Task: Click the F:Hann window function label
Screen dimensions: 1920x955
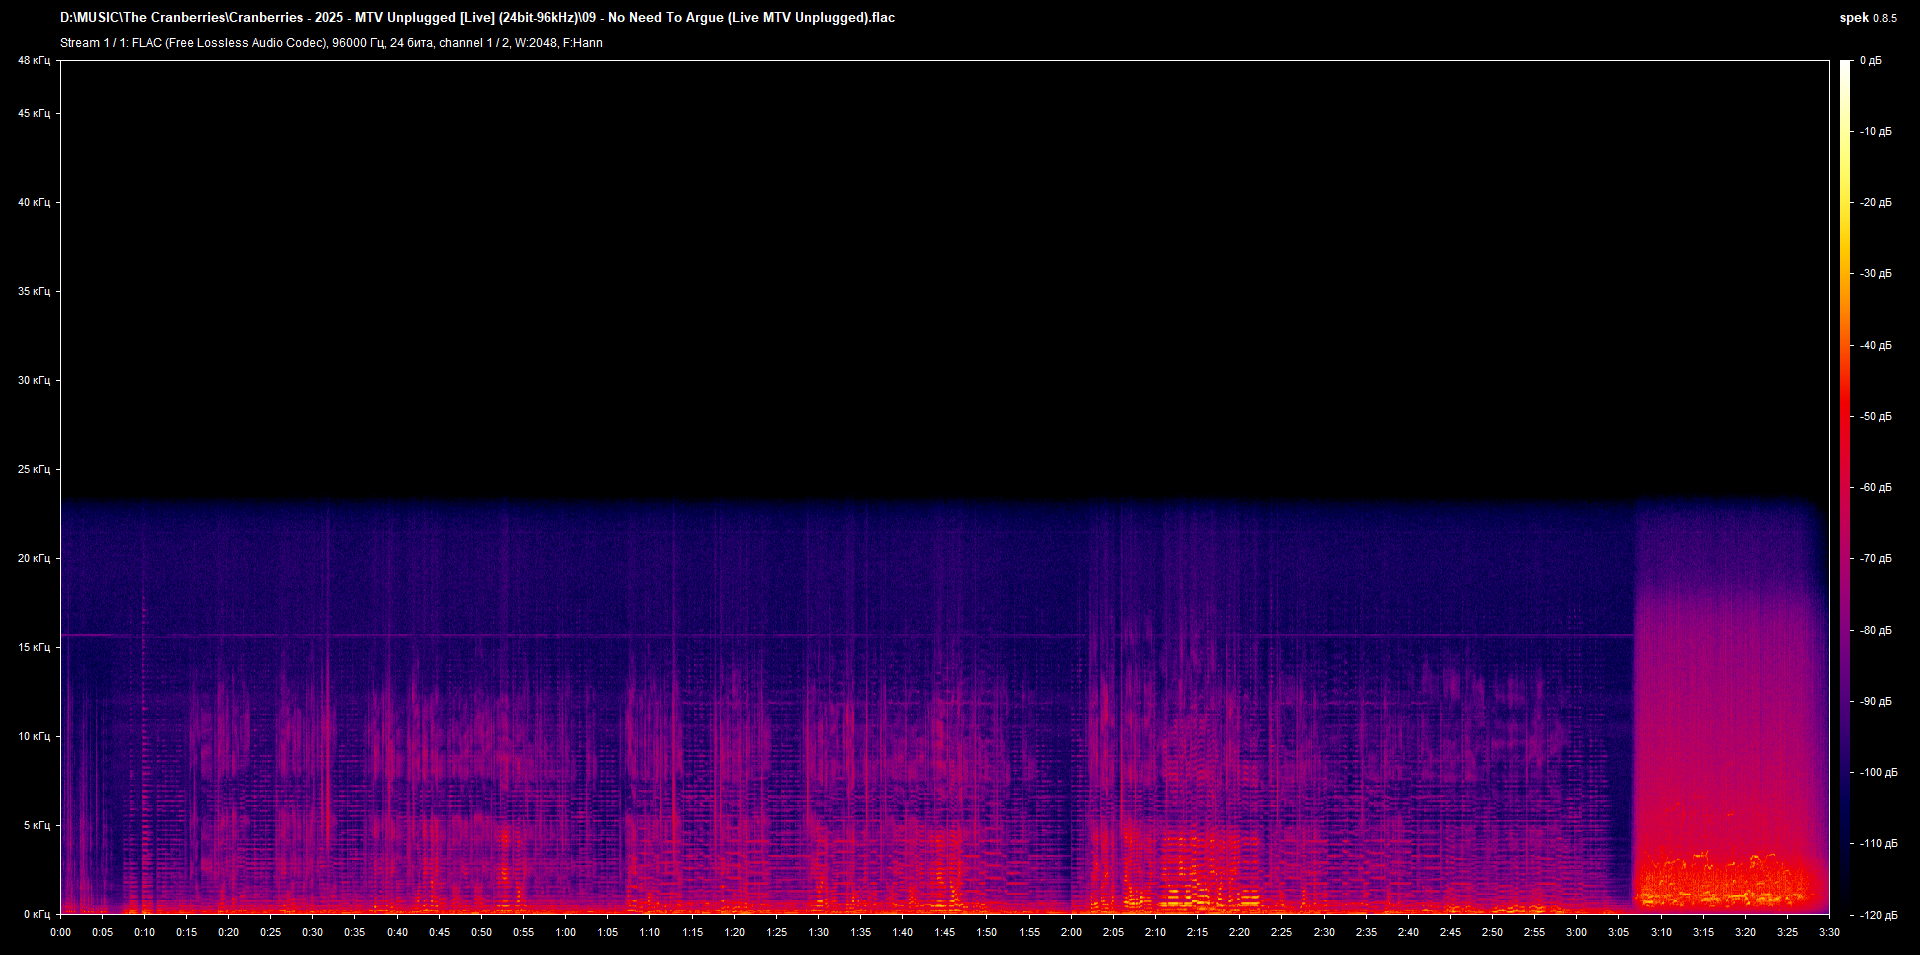Action: [582, 43]
